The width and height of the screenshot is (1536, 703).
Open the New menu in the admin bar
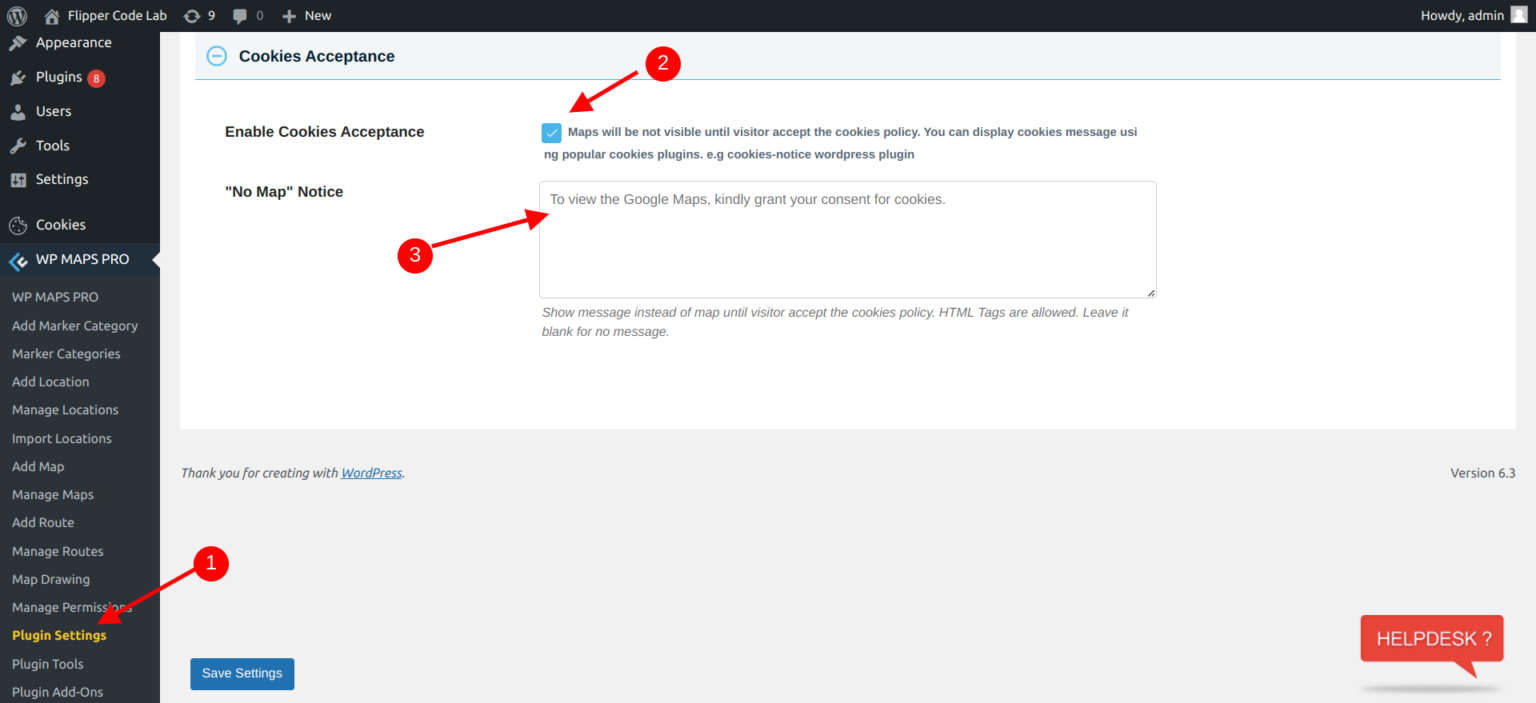click(x=305, y=15)
